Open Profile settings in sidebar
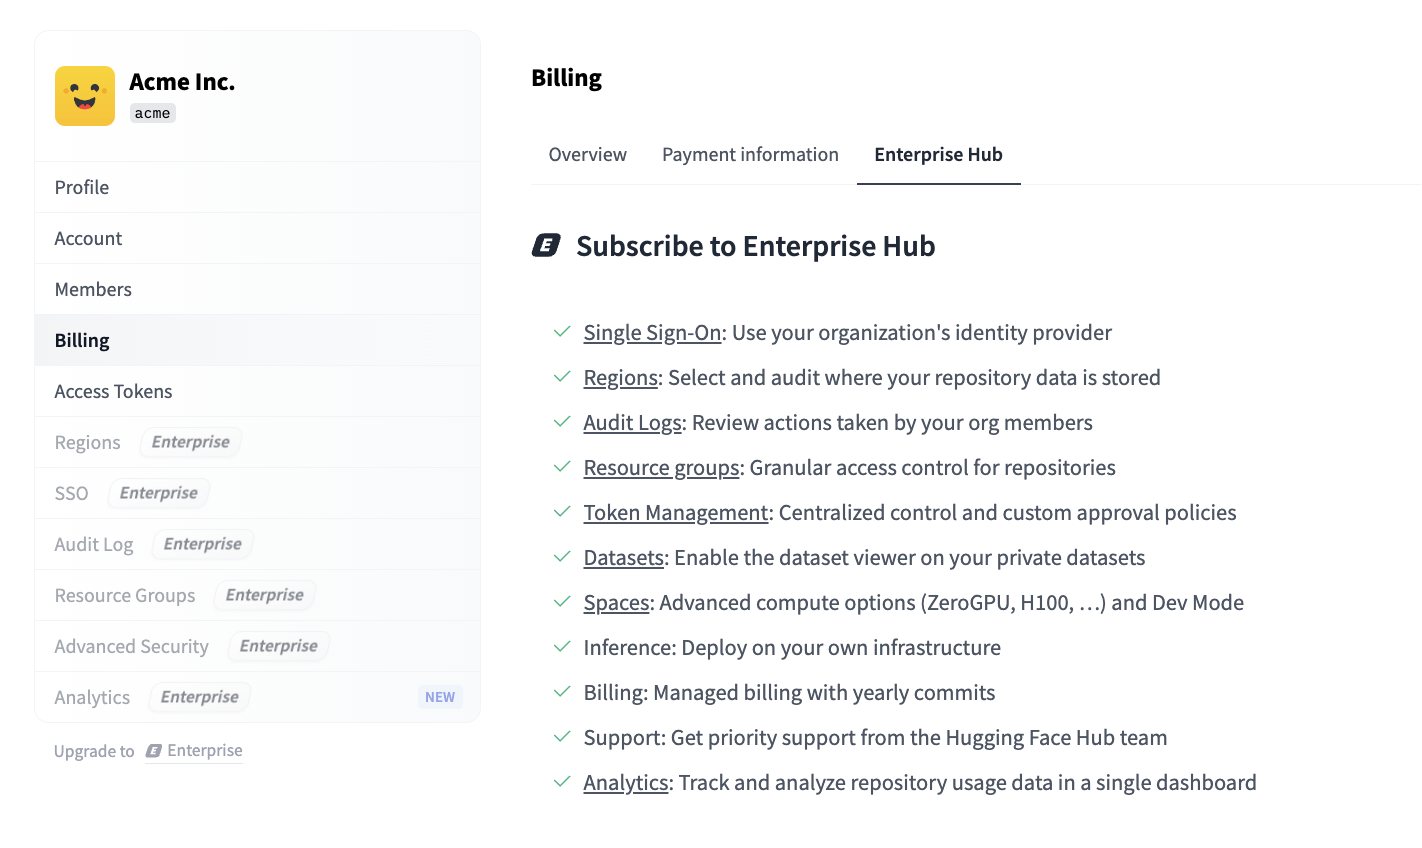1422x848 pixels. (82, 188)
